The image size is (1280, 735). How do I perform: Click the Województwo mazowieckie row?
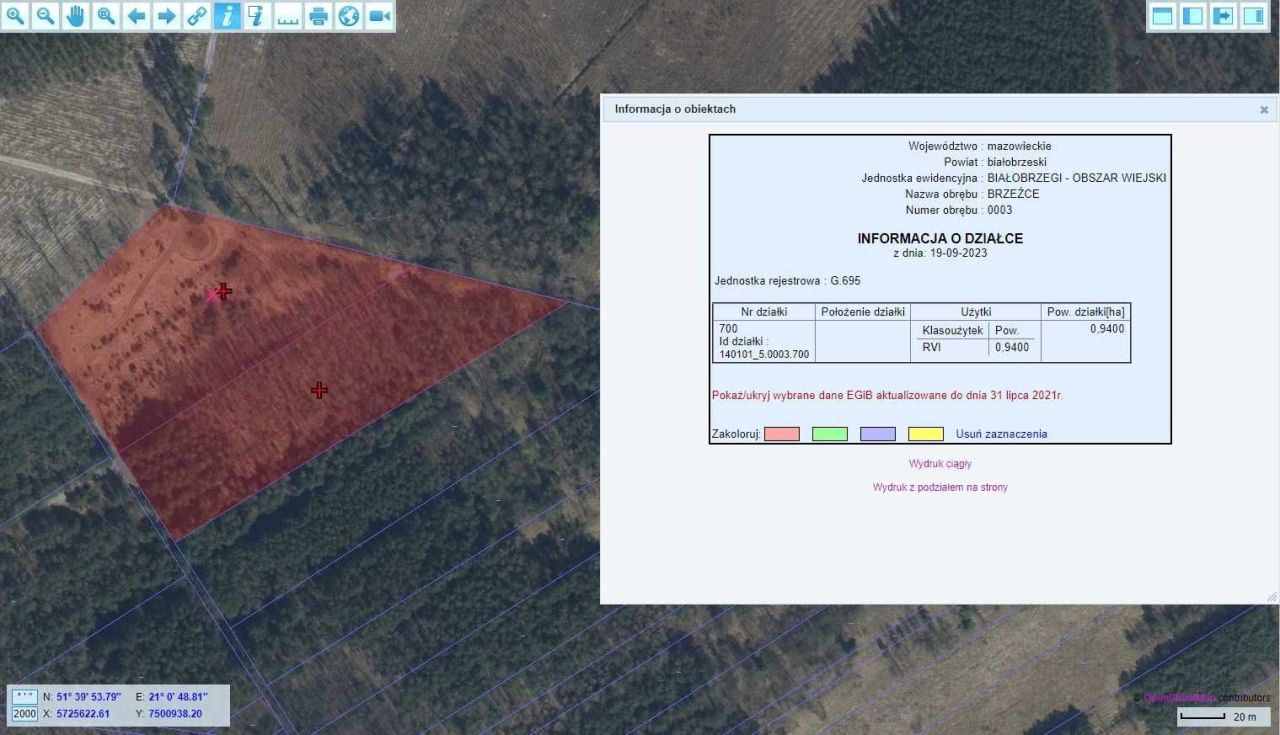(x=980, y=146)
